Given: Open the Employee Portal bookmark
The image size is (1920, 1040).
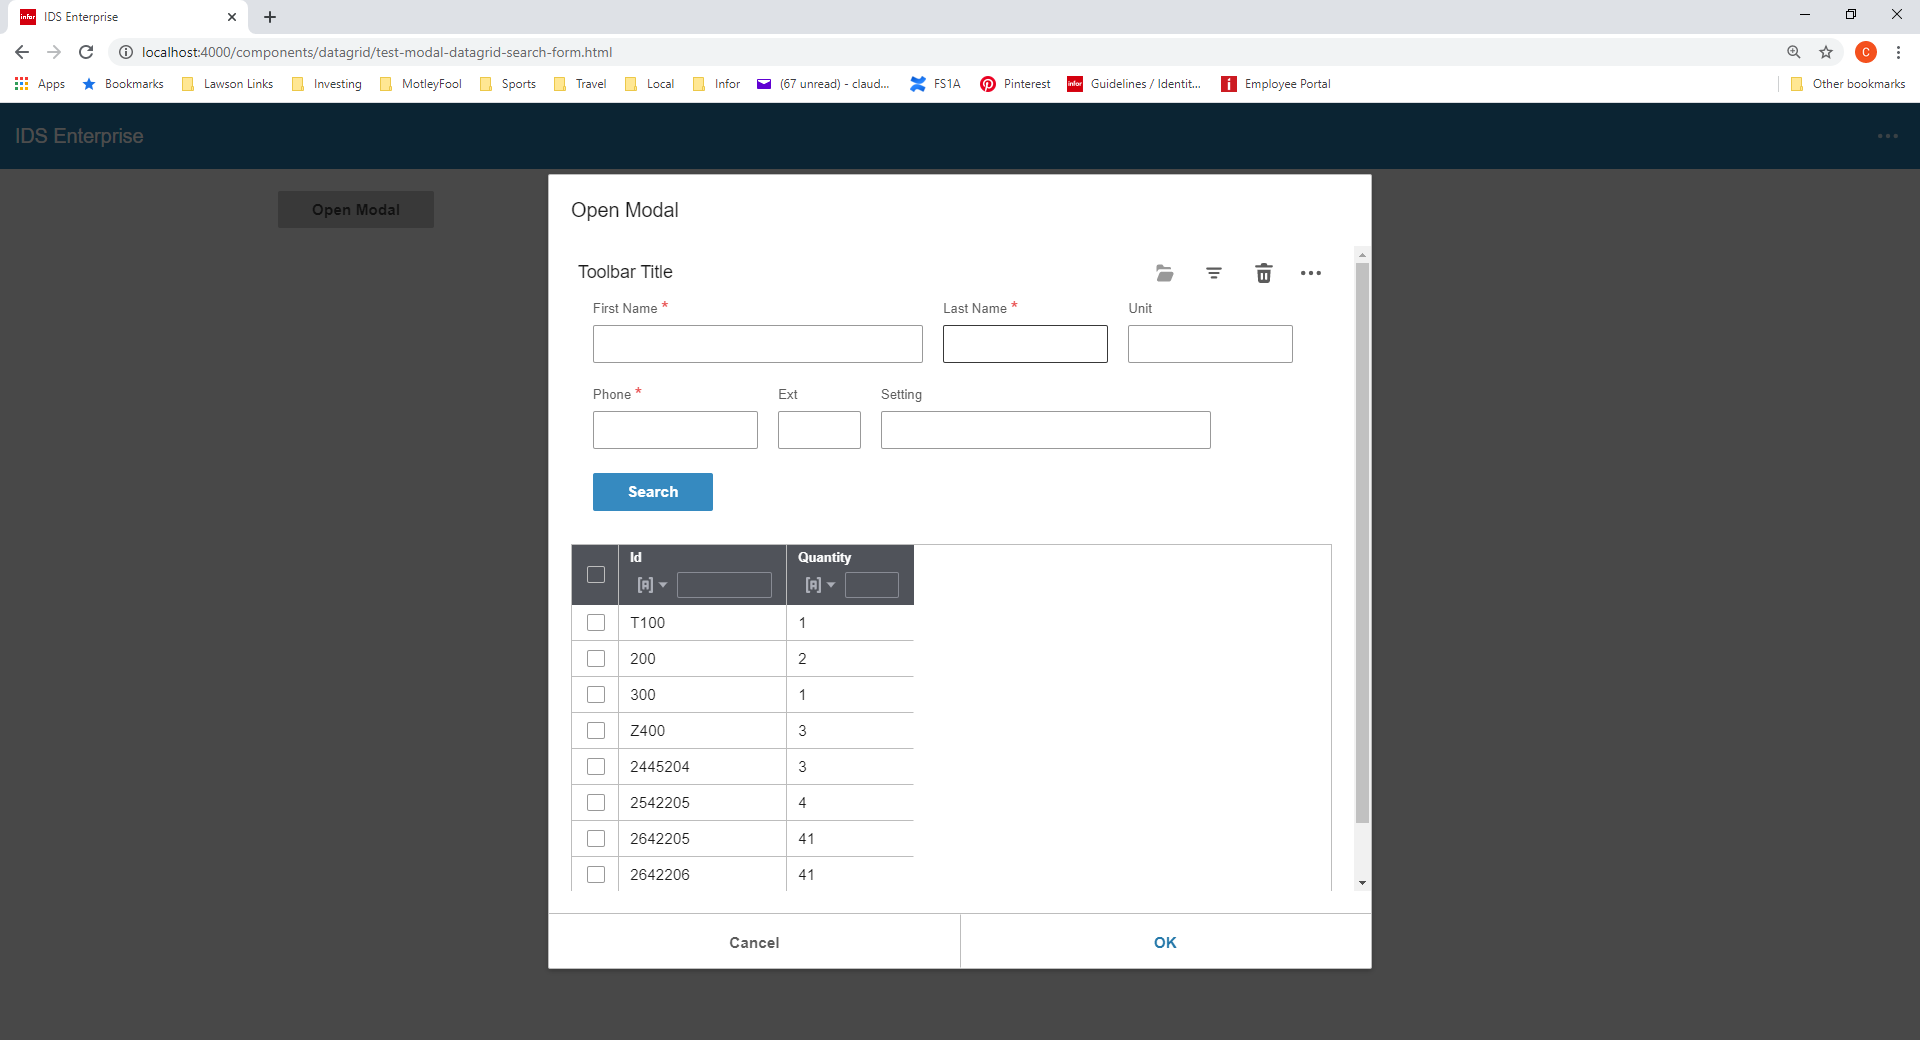Looking at the screenshot, I should (x=1276, y=84).
